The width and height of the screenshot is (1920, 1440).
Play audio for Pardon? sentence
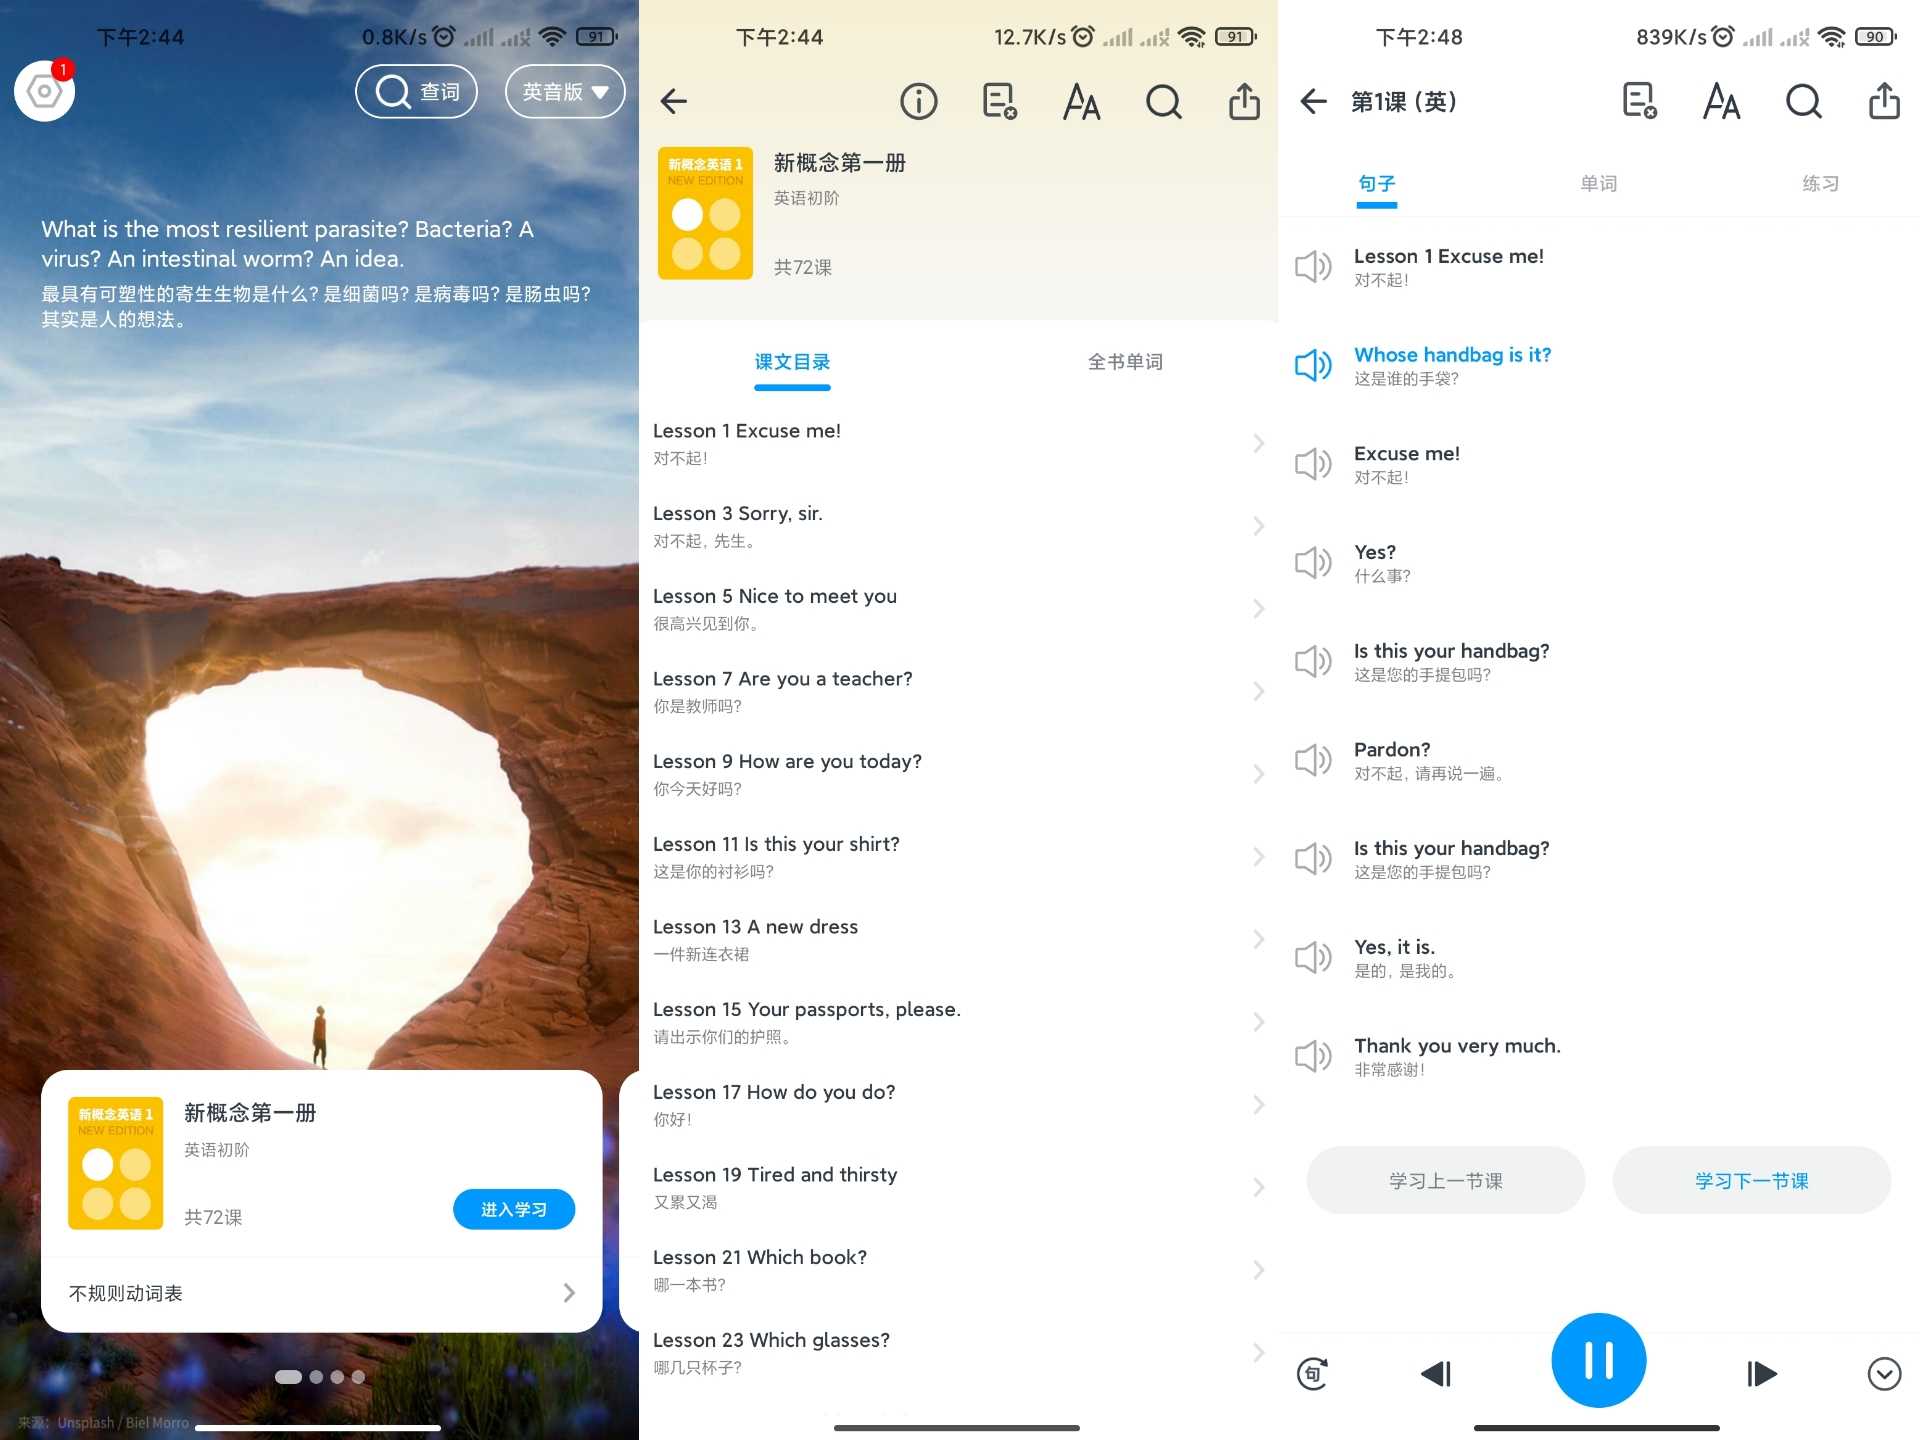tap(1313, 760)
